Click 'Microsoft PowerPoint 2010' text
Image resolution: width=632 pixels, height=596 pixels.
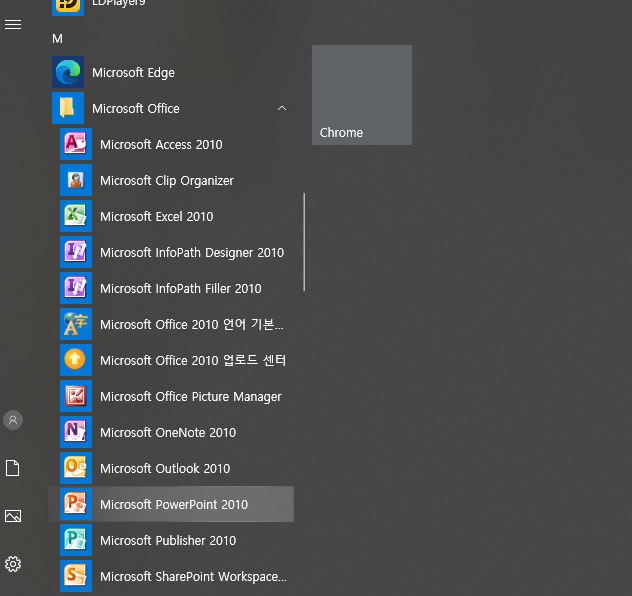click(x=174, y=505)
